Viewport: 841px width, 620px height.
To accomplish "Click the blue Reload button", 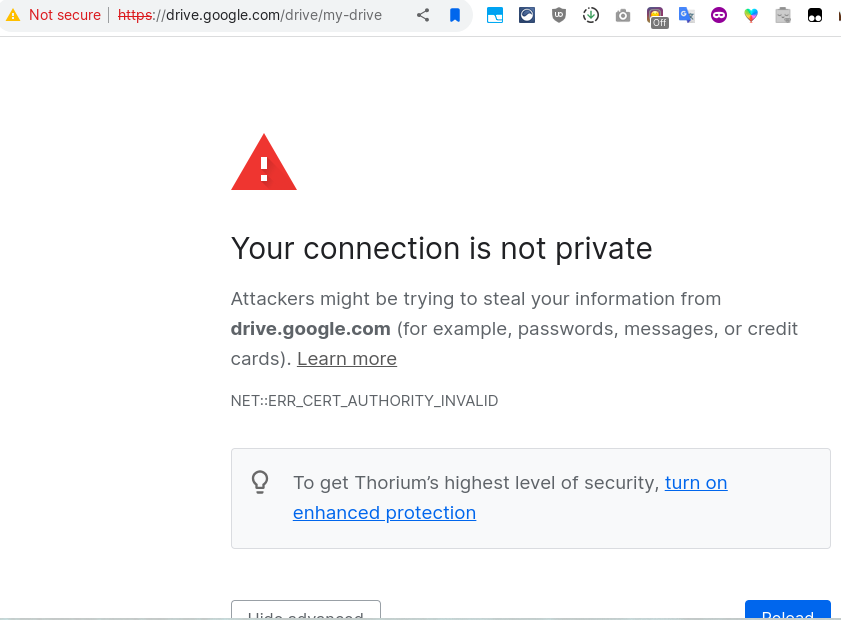I will coord(787,610).
